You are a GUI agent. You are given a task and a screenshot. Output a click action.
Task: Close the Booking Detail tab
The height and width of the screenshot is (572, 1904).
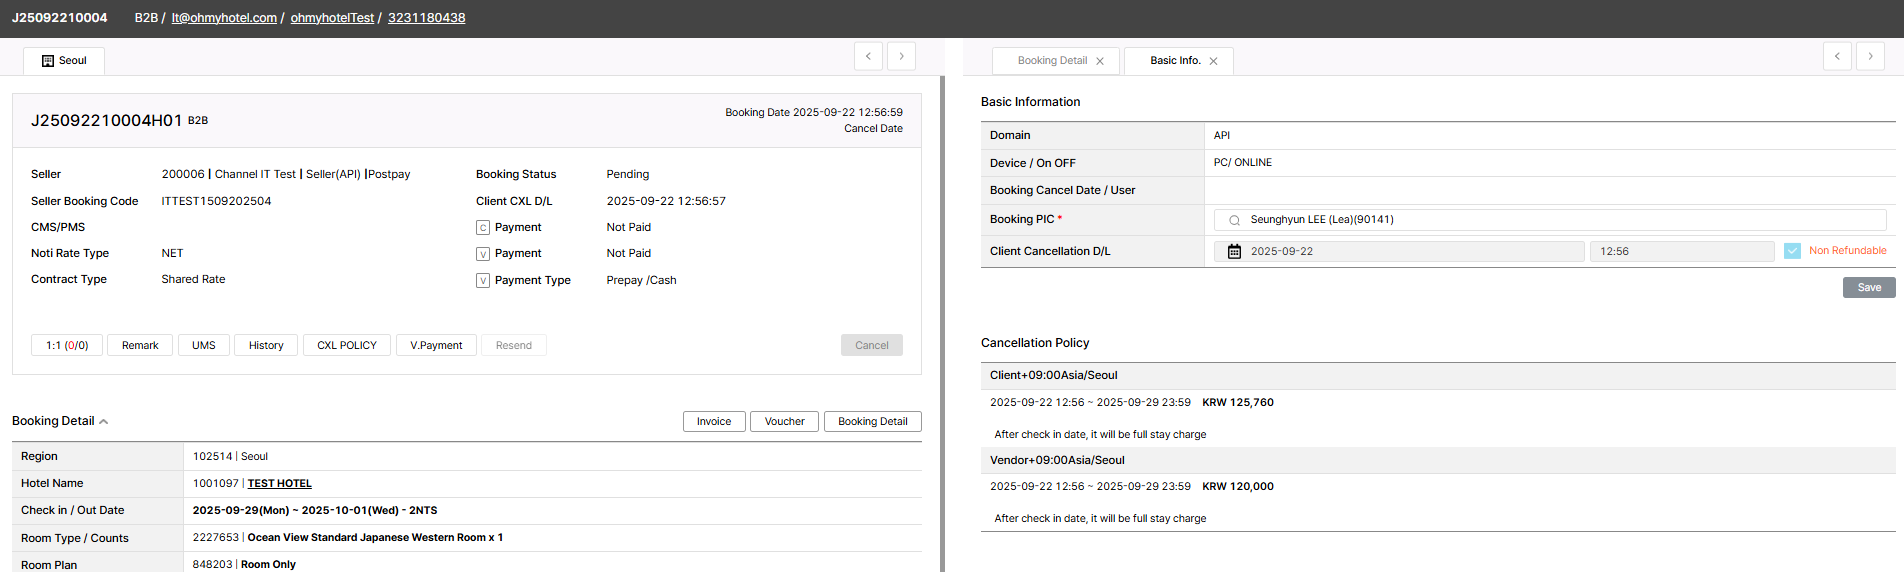point(1100,61)
